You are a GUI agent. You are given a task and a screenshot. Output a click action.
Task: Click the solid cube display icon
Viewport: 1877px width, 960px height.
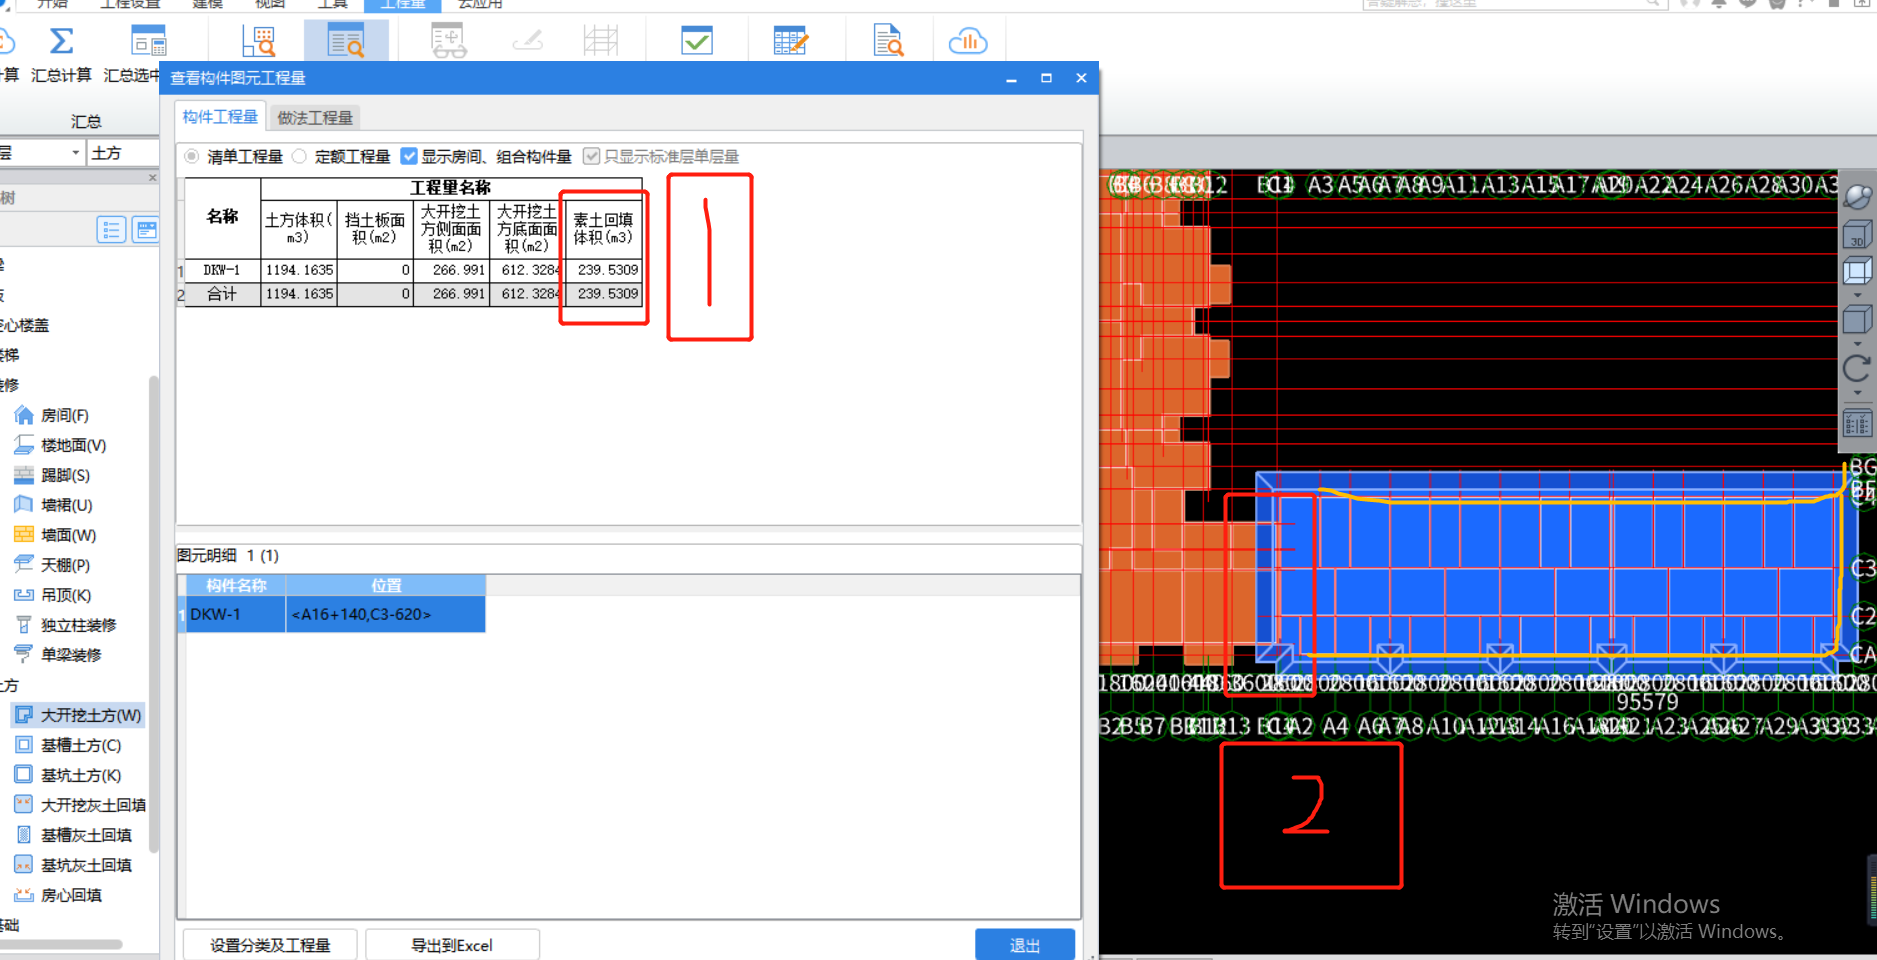point(1857,320)
